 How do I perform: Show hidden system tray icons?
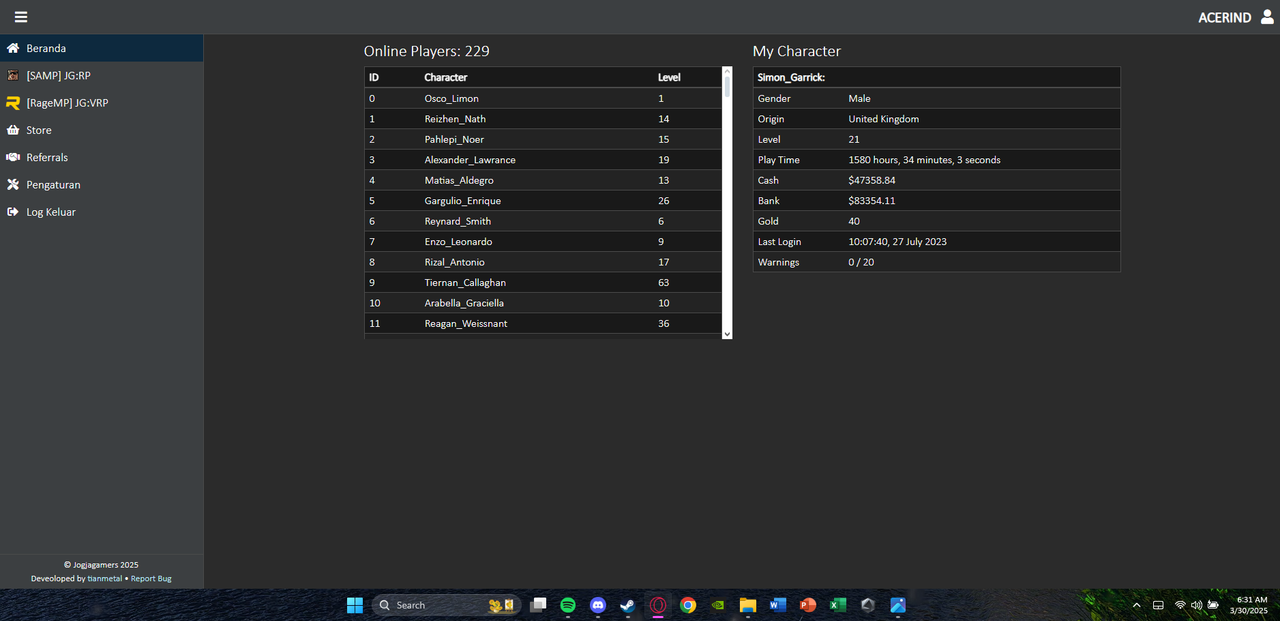1136,605
